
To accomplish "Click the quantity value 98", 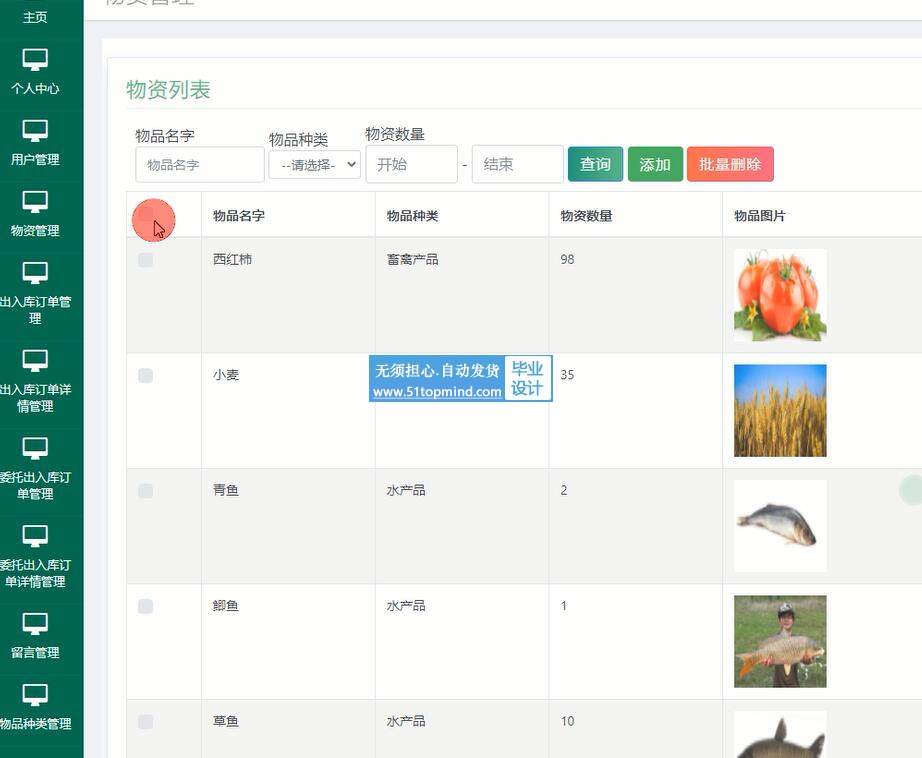I will pyautogui.click(x=567, y=259).
